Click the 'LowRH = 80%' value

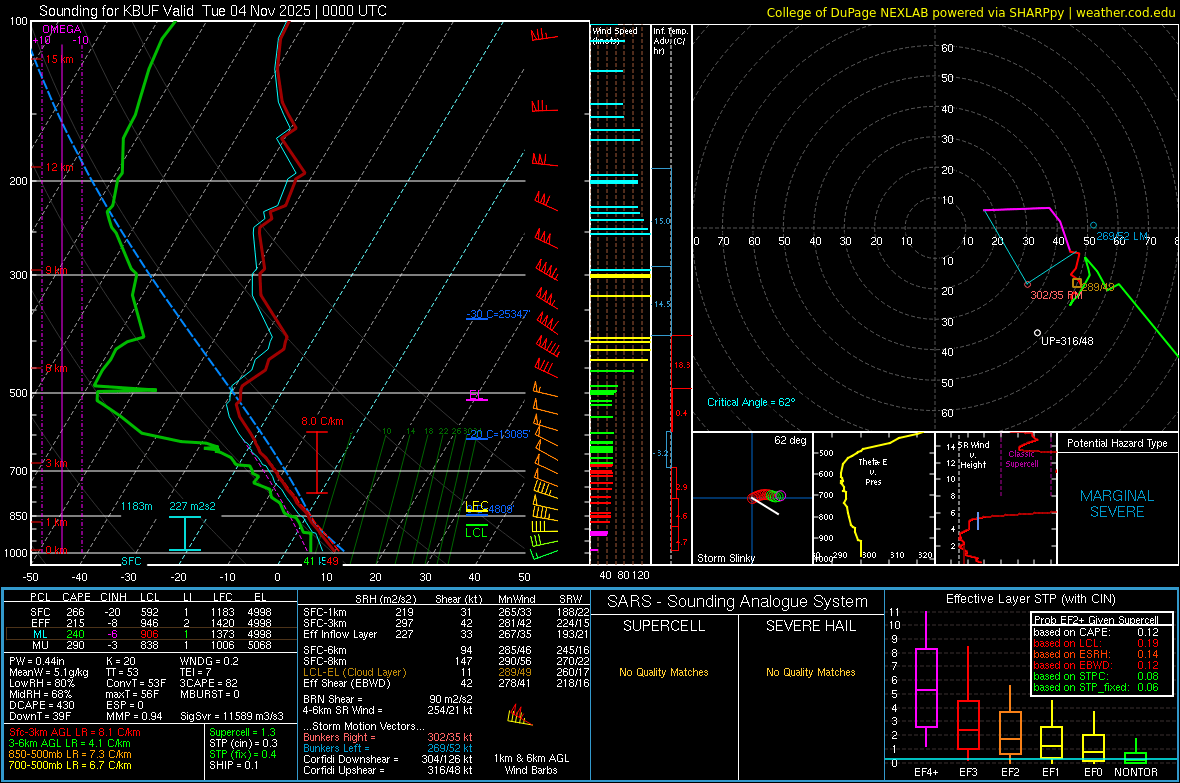(x=41, y=684)
